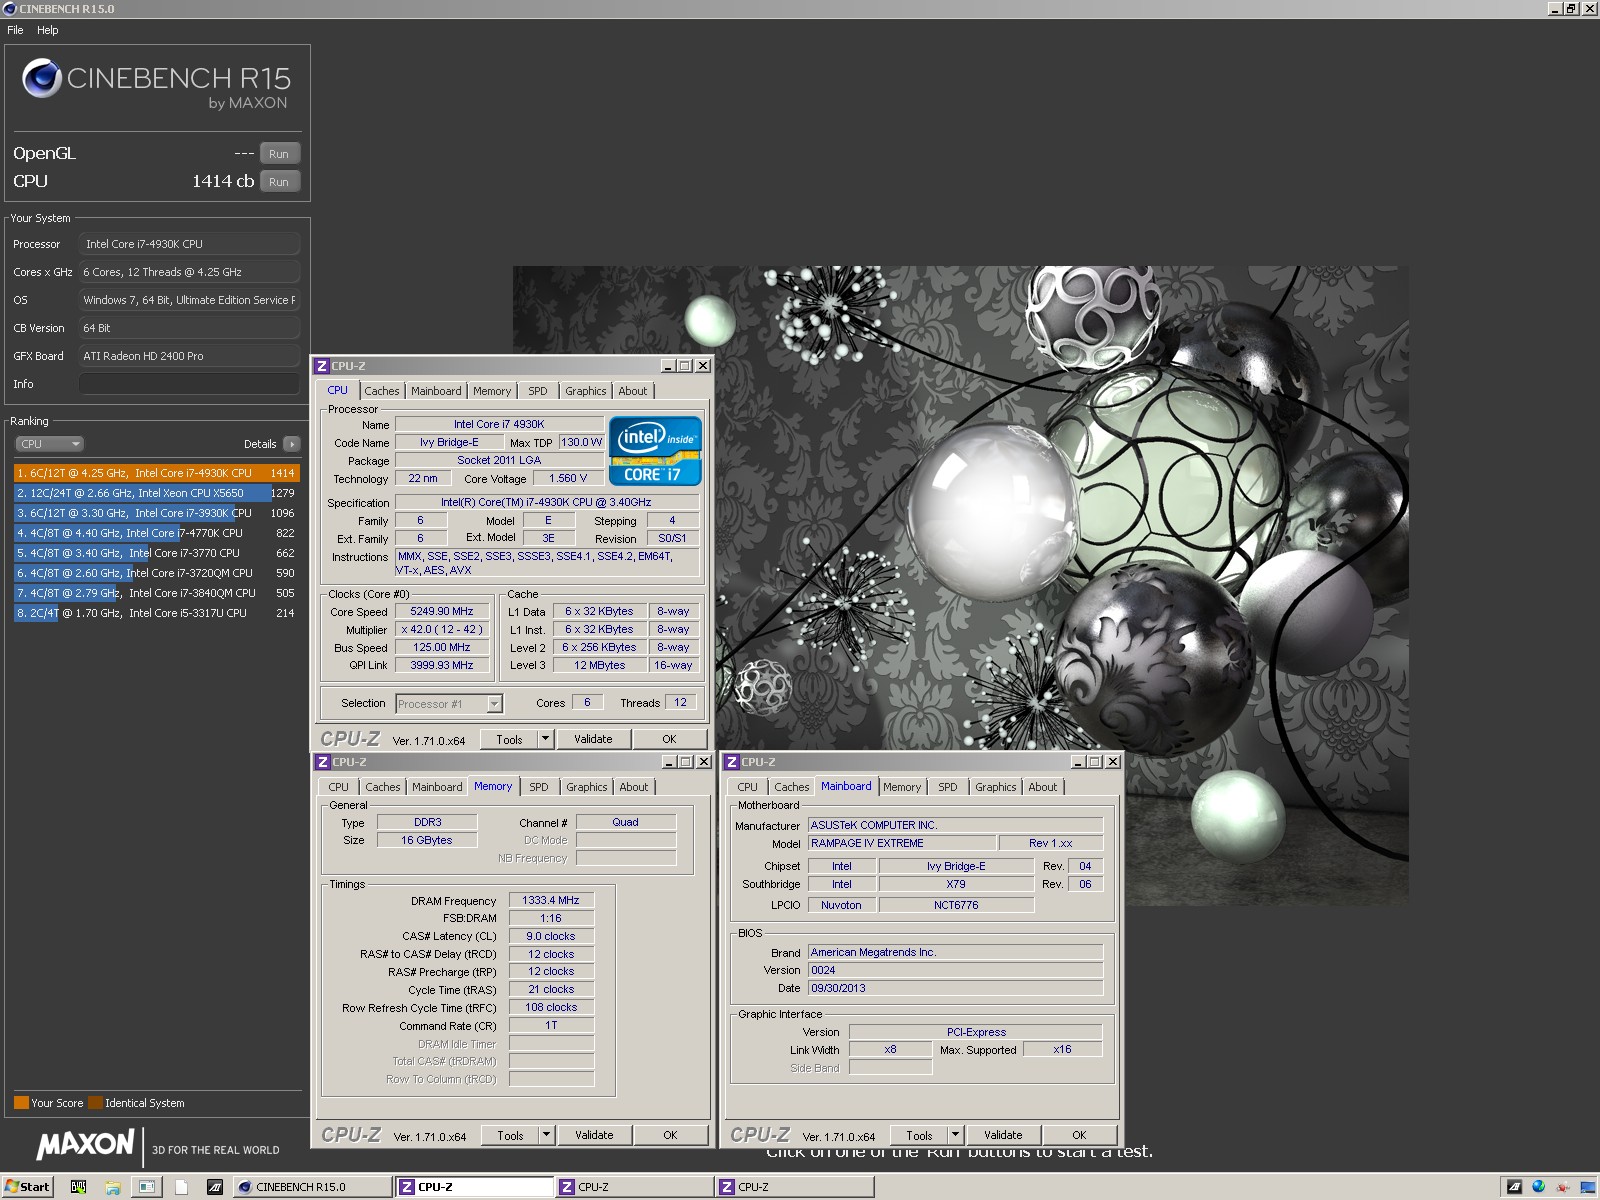The width and height of the screenshot is (1600, 1200).
Task: Click Validate in the top CPU-Z window
Action: pos(593,739)
